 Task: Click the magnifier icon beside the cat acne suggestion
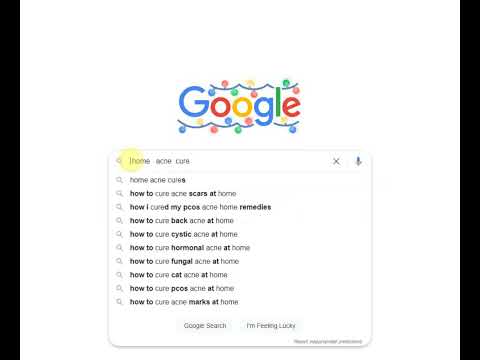pyautogui.click(x=119, y=275)
